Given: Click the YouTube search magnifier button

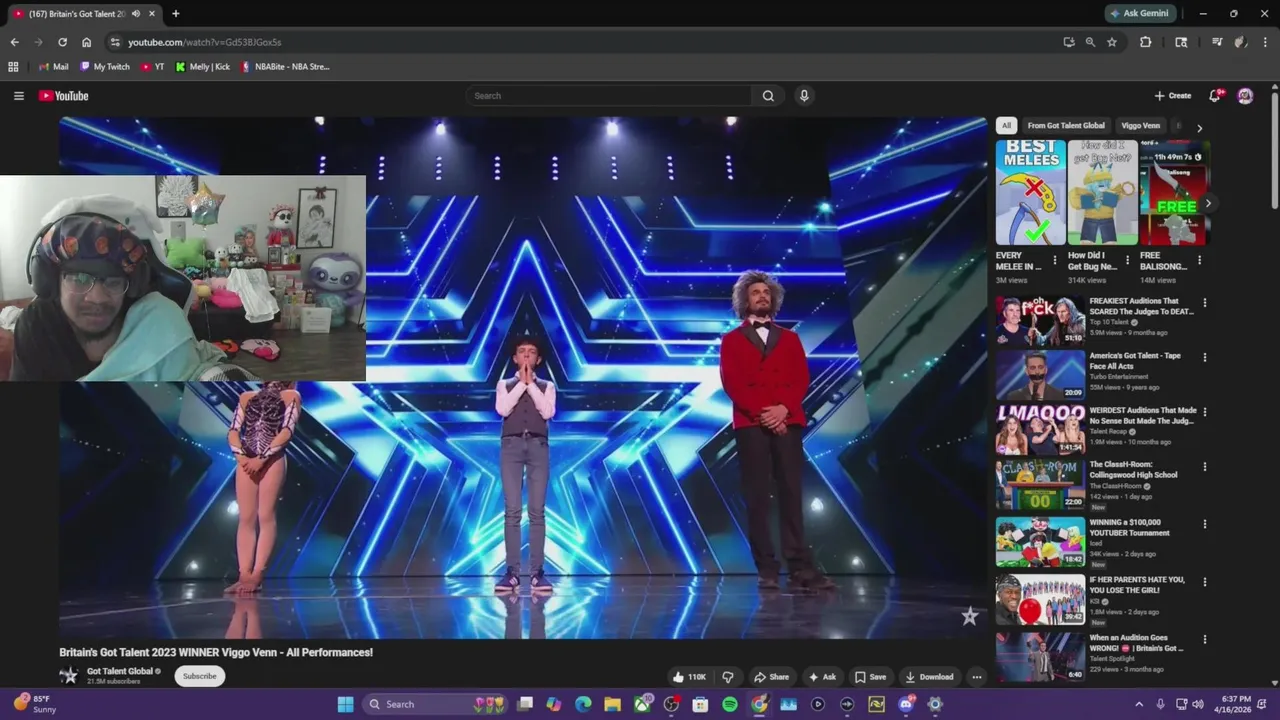Looking at the screenshot, I should pos(768,96).
